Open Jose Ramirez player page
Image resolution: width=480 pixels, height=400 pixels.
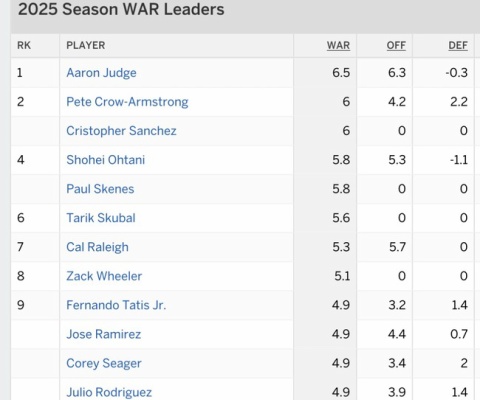pyautogui.click(x=104, y=334)
